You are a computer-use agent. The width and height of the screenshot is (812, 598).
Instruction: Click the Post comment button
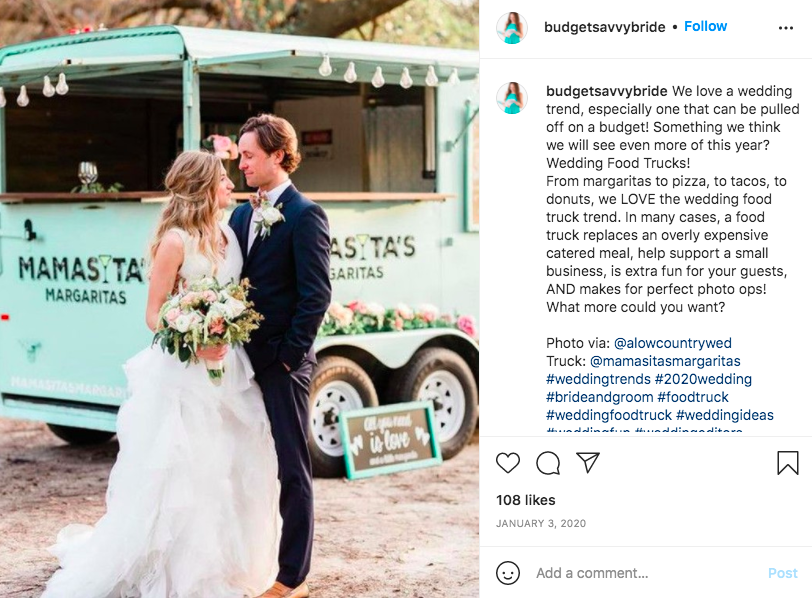pyautogui.click(x=782, y=573)
